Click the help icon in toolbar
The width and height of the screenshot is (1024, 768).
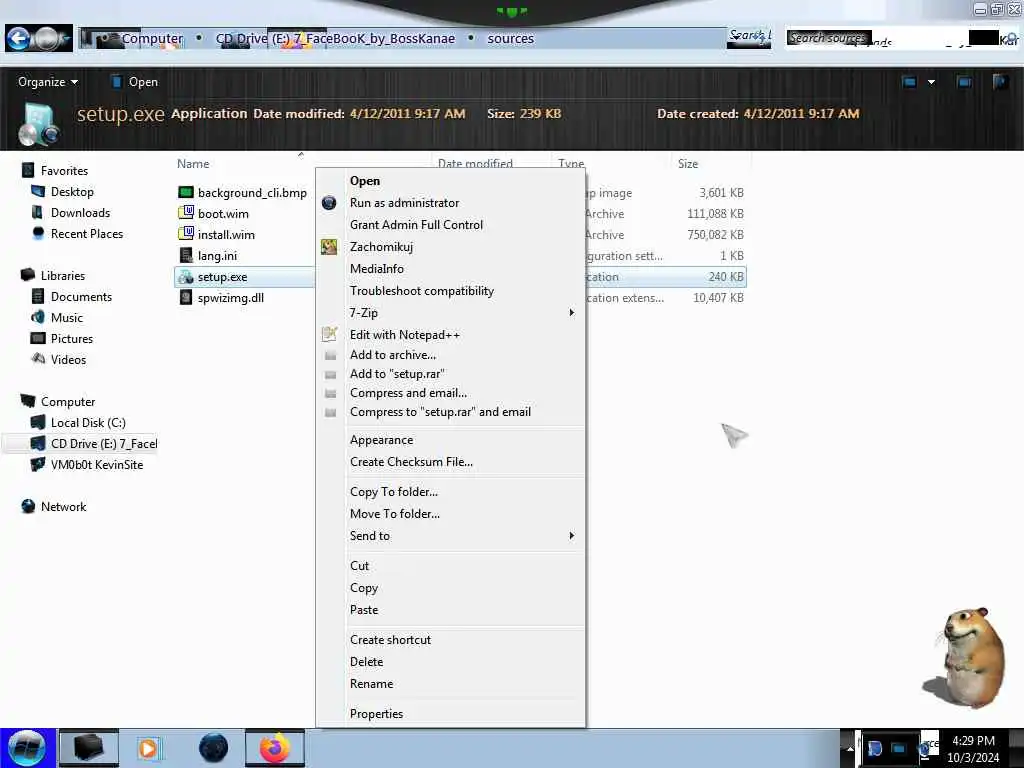click(x=1000, y=82)
